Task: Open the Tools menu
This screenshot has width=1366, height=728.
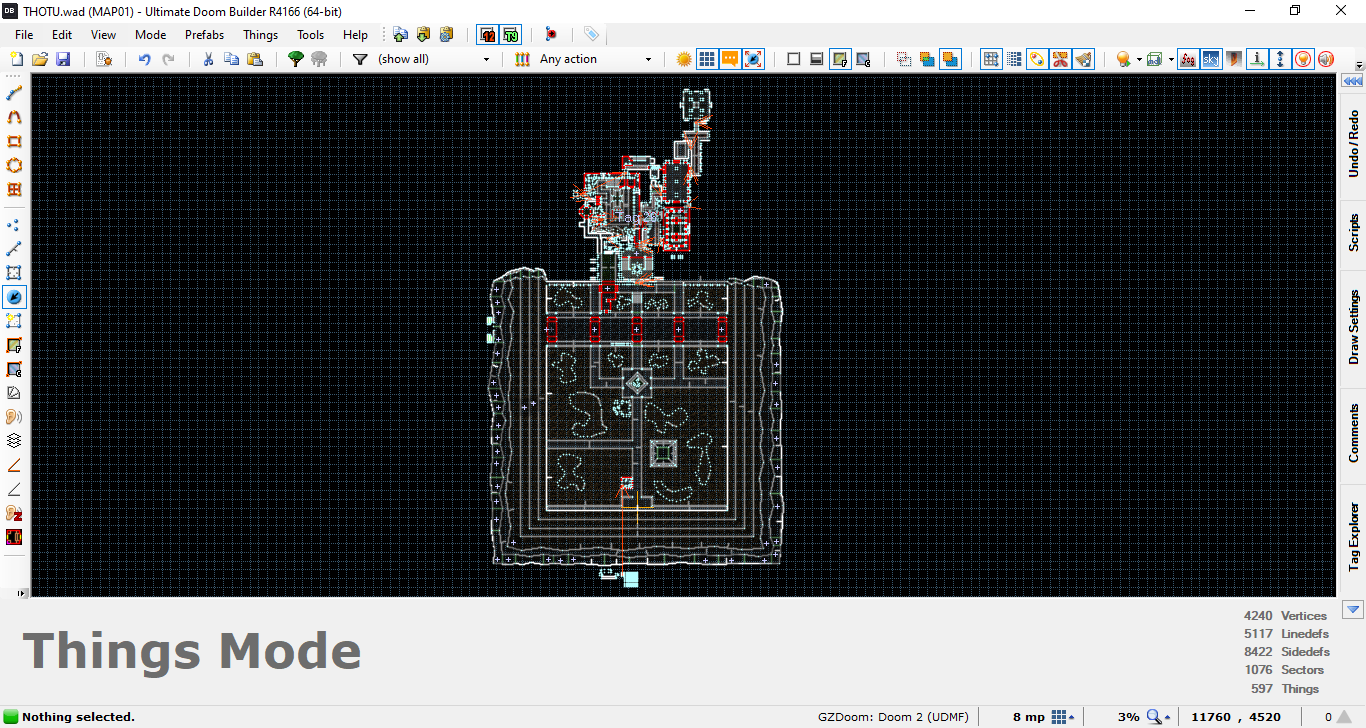Action: (x=311, y=34)
